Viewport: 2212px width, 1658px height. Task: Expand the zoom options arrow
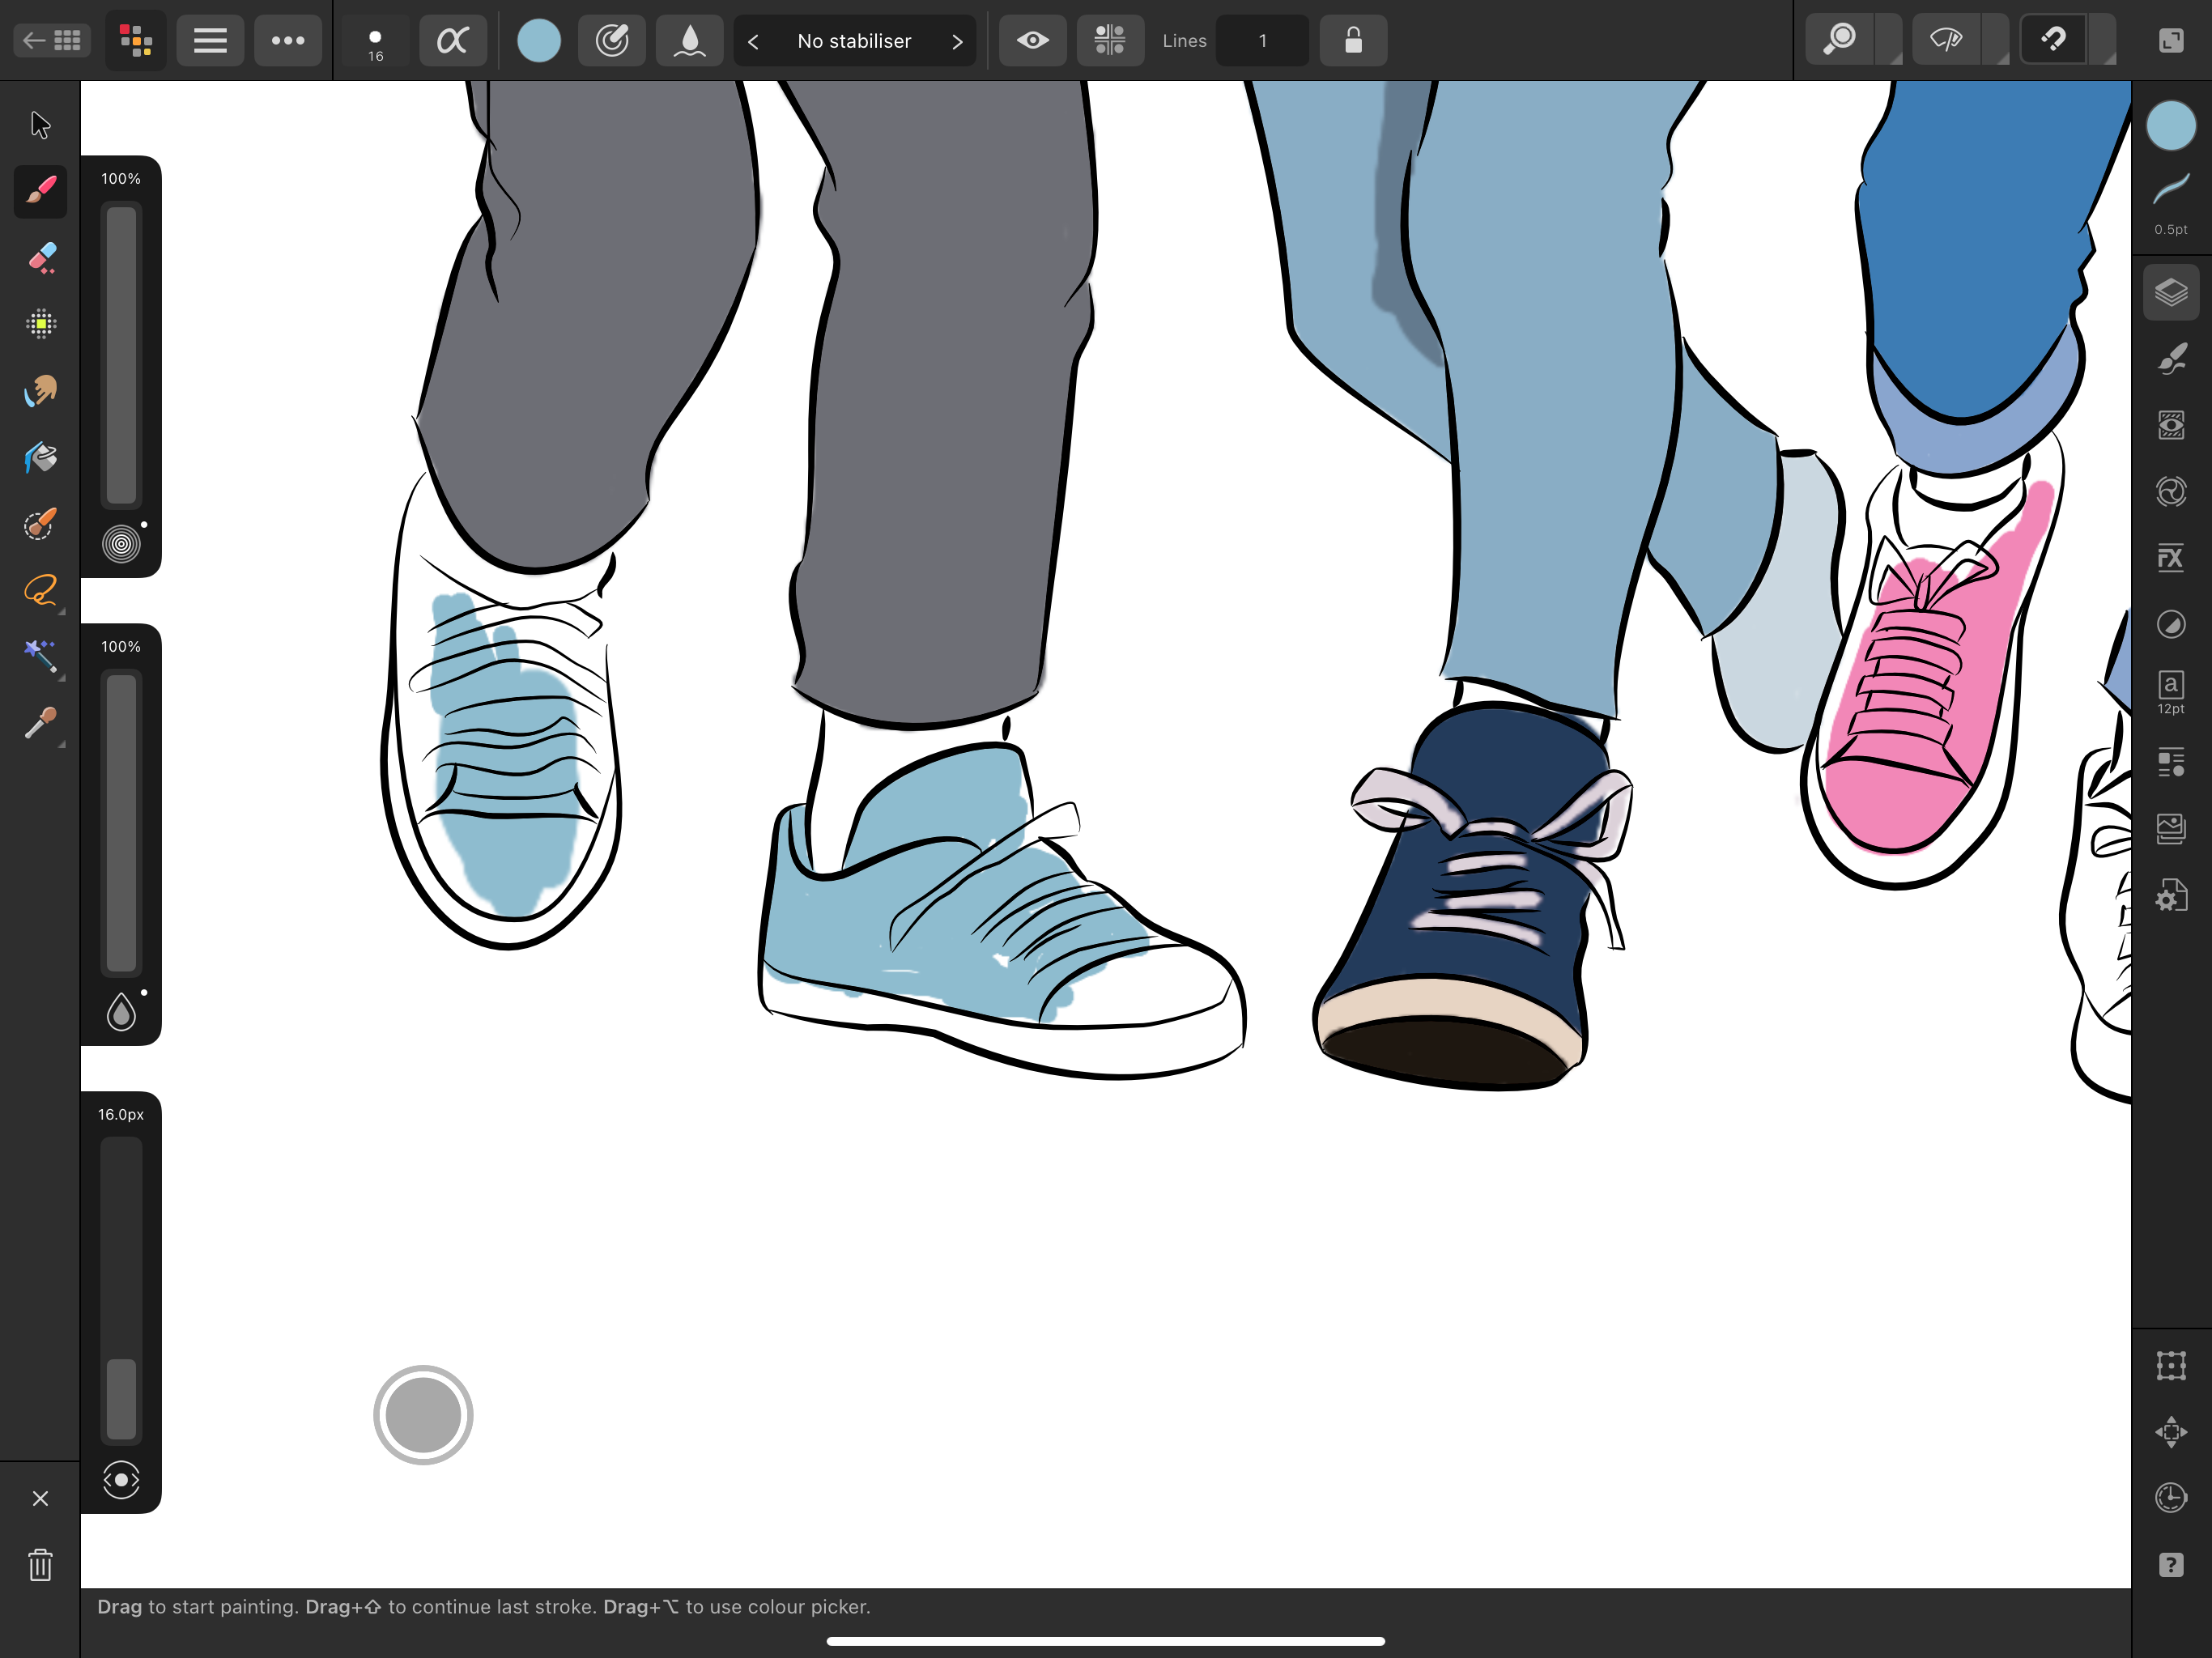pyautogui.click(x=1889, y=41)
